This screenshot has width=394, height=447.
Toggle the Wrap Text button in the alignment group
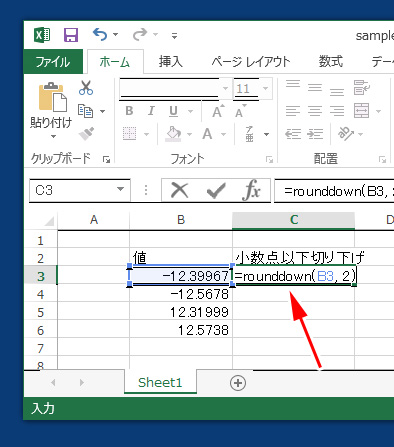click(x=362, y=87)
